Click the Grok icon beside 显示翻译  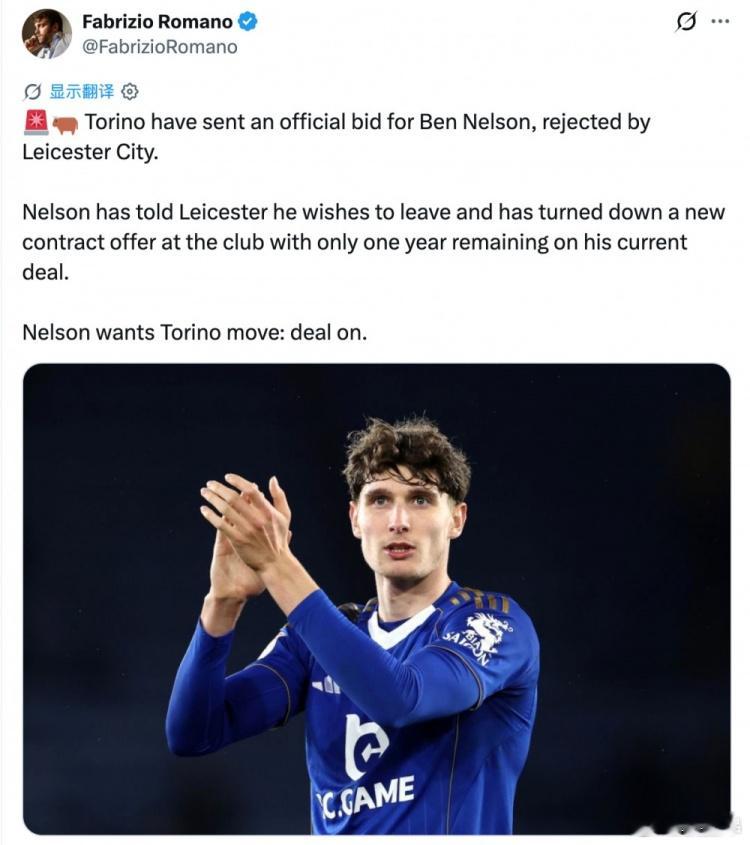click(32, 92)
